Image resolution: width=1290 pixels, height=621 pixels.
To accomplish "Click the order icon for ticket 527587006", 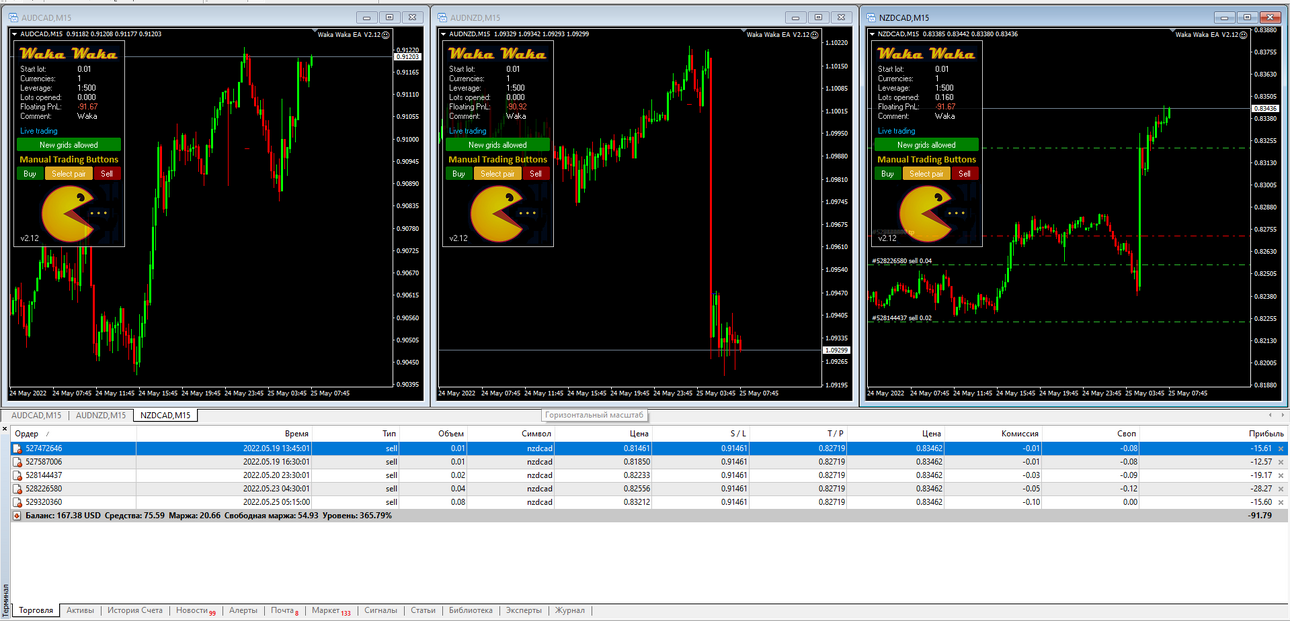I will coord(17,462).
